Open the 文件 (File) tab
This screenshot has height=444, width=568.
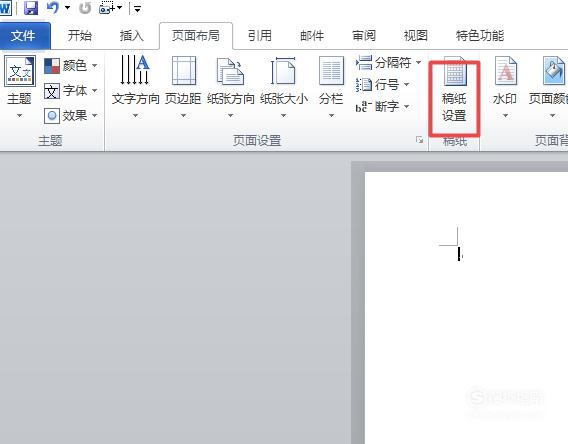pyautogui.click(x=24, y=35)
